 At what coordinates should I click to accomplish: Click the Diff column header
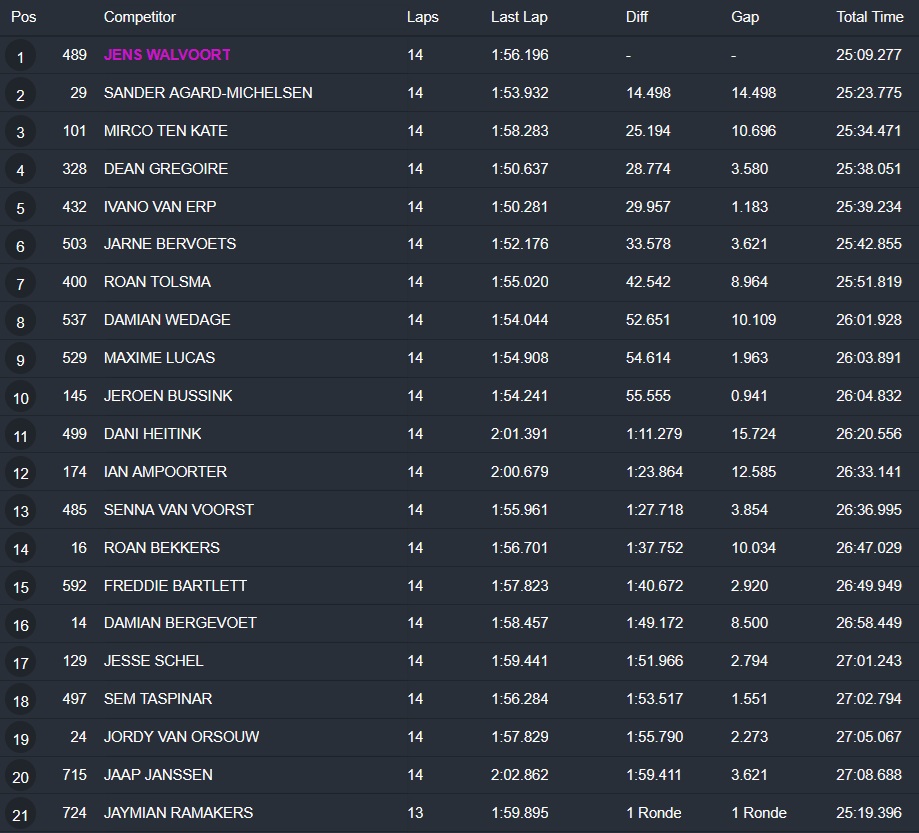tap(637, 17)
